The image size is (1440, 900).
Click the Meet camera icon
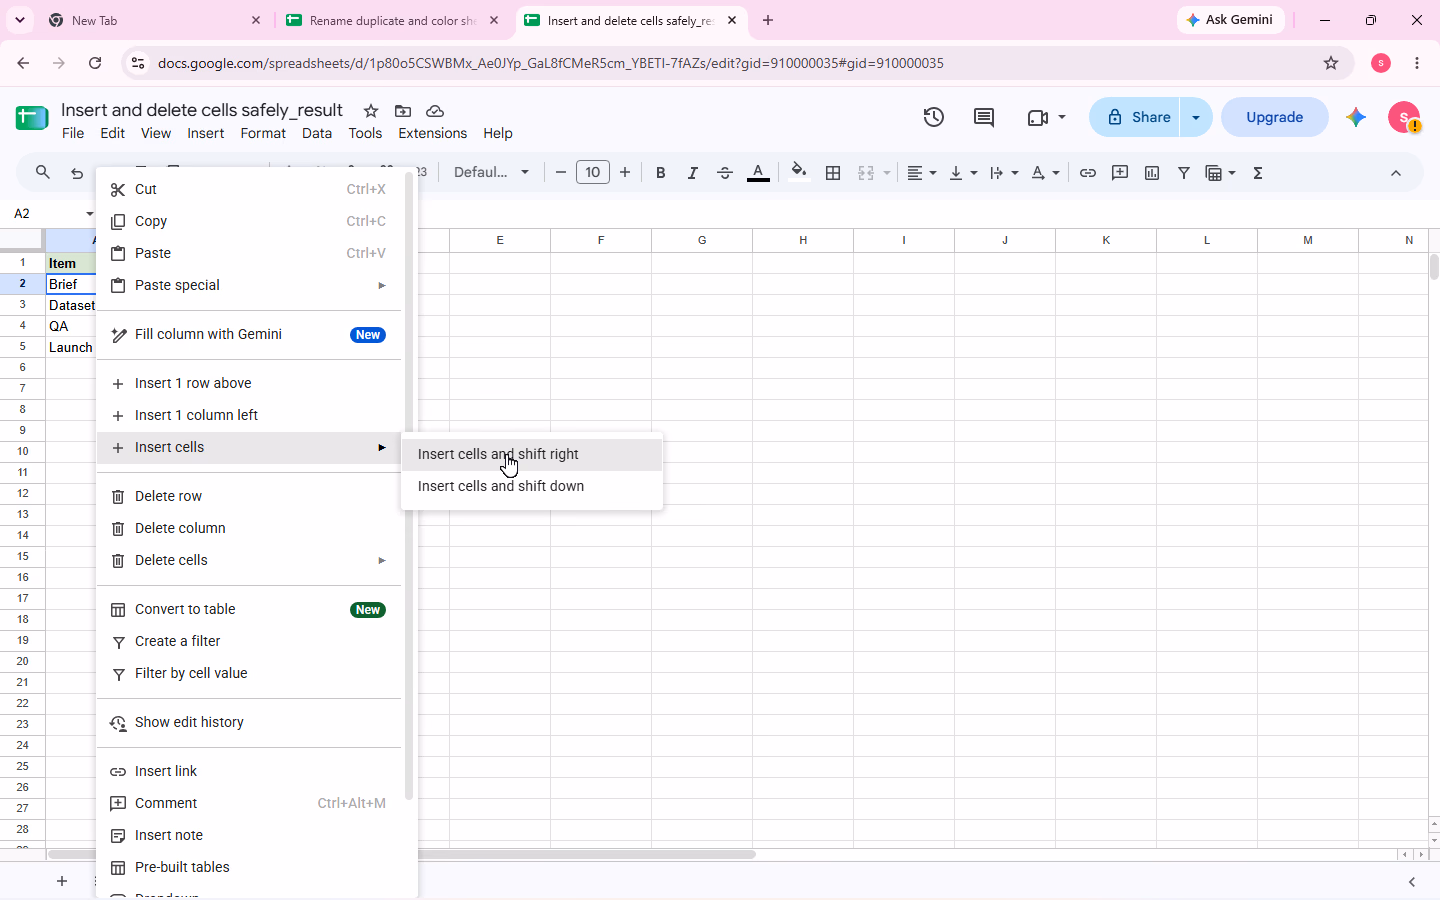click(1037, 117)
